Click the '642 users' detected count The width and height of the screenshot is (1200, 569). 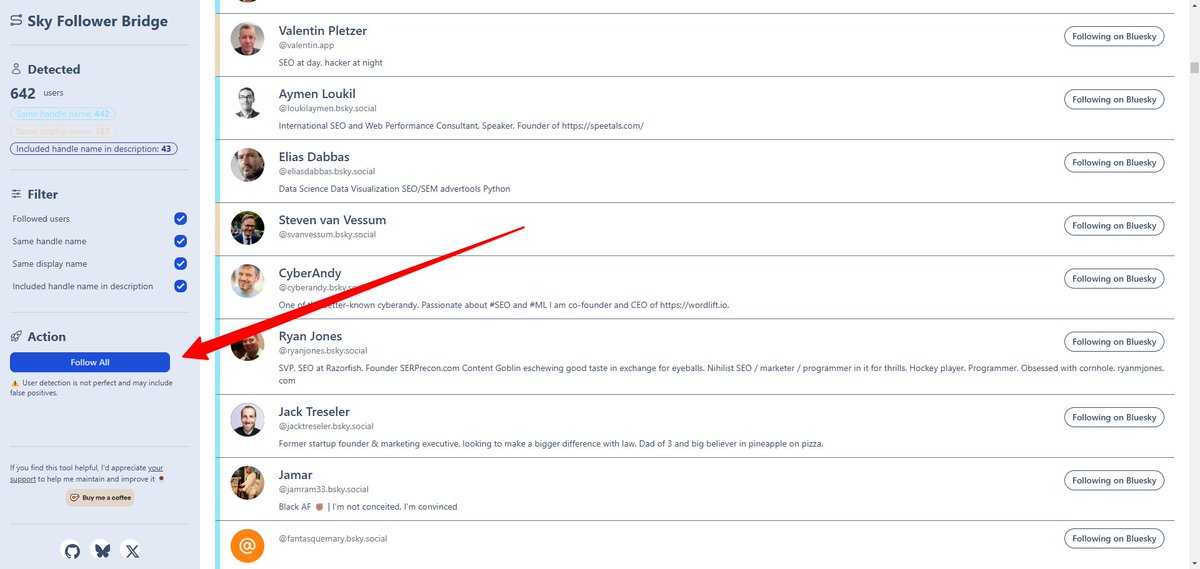(x=37, y=93)
